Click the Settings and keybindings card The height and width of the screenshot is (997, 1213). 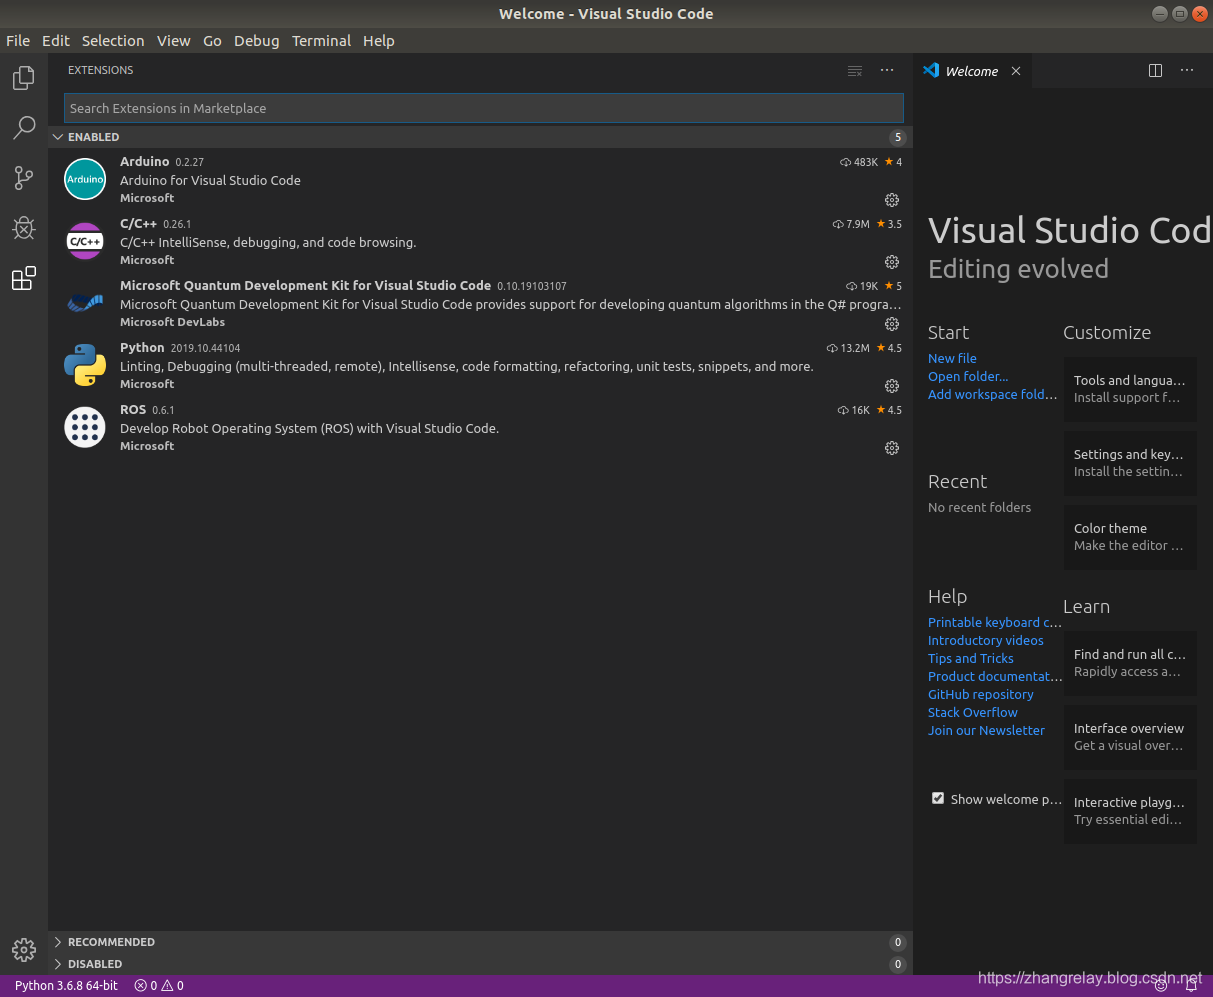[x=1130, y=463]
